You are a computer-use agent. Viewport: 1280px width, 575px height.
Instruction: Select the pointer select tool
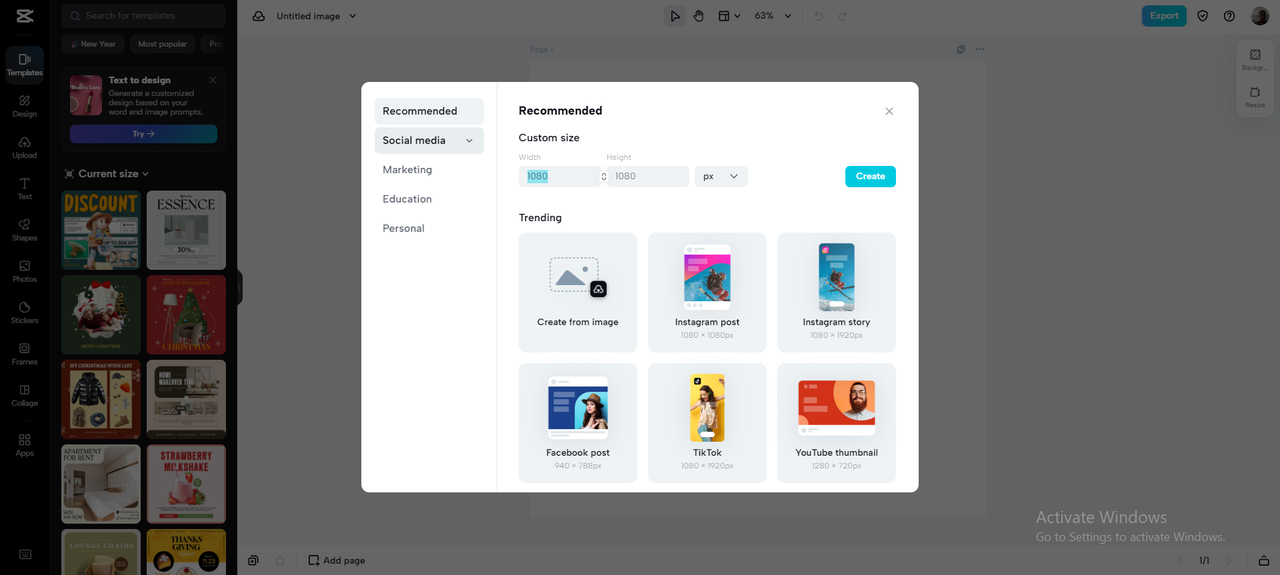[x=675, y=16]
